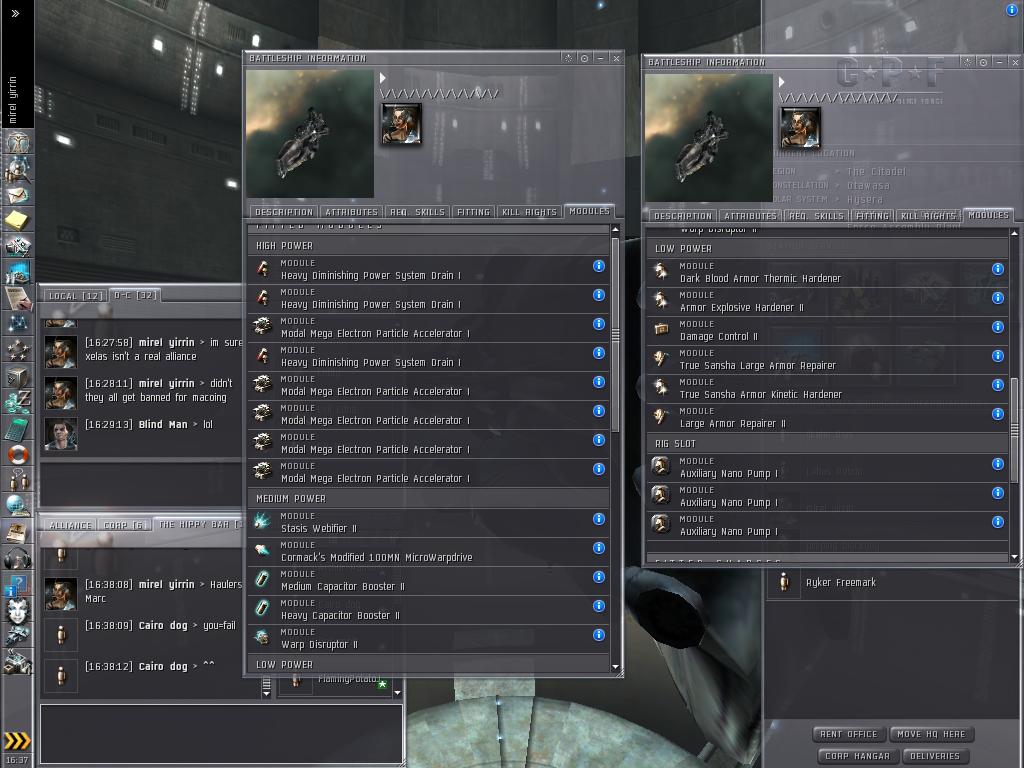The width and height of the screenshot is (1024, 768).
Task: Click the scroll-down arrow of the High Power modules list
Action: coord(615,667)
